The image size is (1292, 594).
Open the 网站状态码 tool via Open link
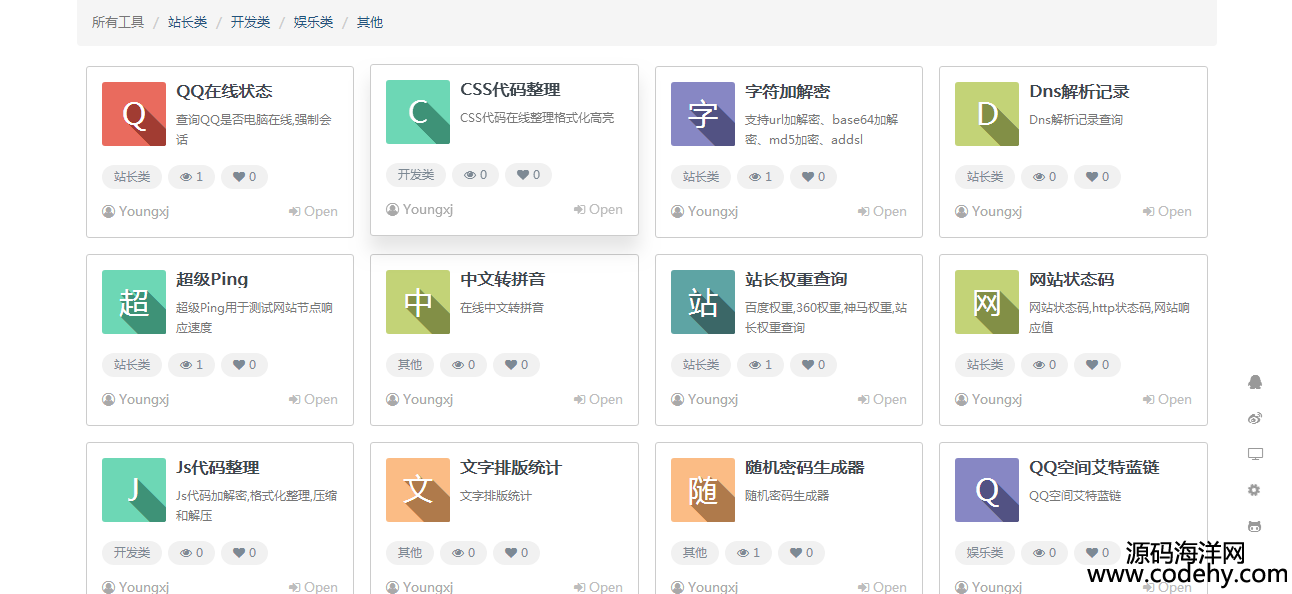(1167, 399)
